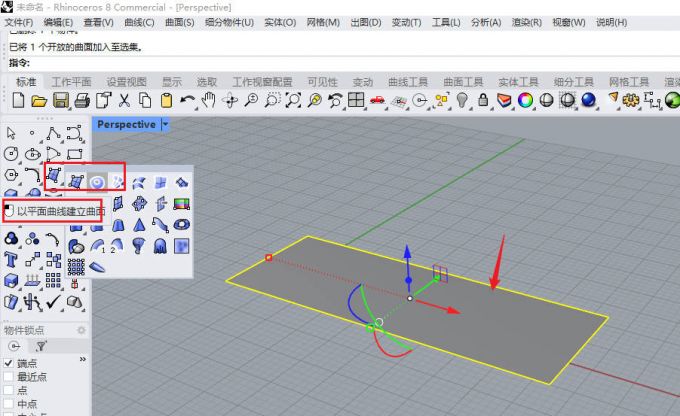Open the gear options icon
The width and height of the screenshot is (680, 416).
[631, 101]
